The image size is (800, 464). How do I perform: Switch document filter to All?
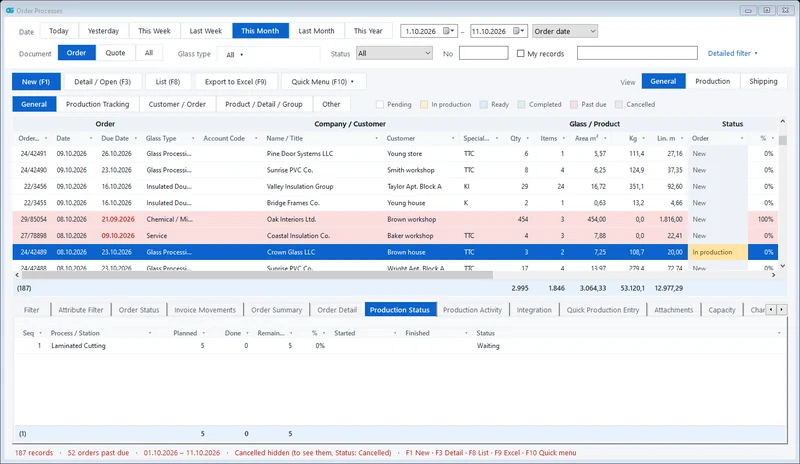[149, 53]
